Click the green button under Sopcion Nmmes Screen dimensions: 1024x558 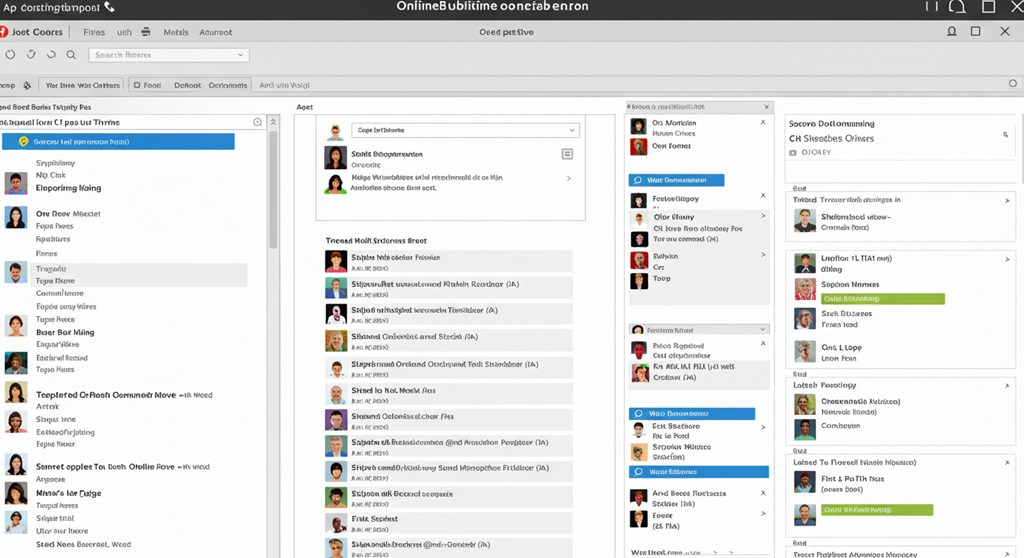pyautogui.click(x=882, y=299)
